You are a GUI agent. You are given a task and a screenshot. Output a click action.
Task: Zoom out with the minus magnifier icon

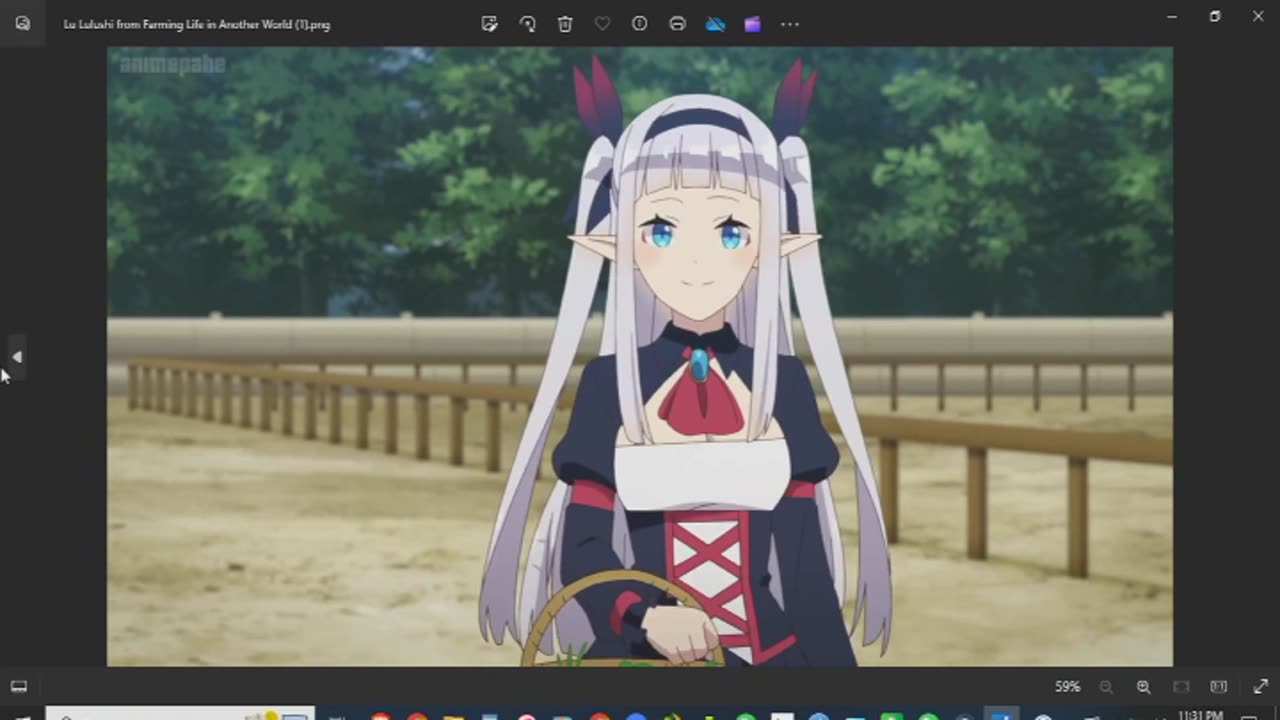tap(1106, 687)
